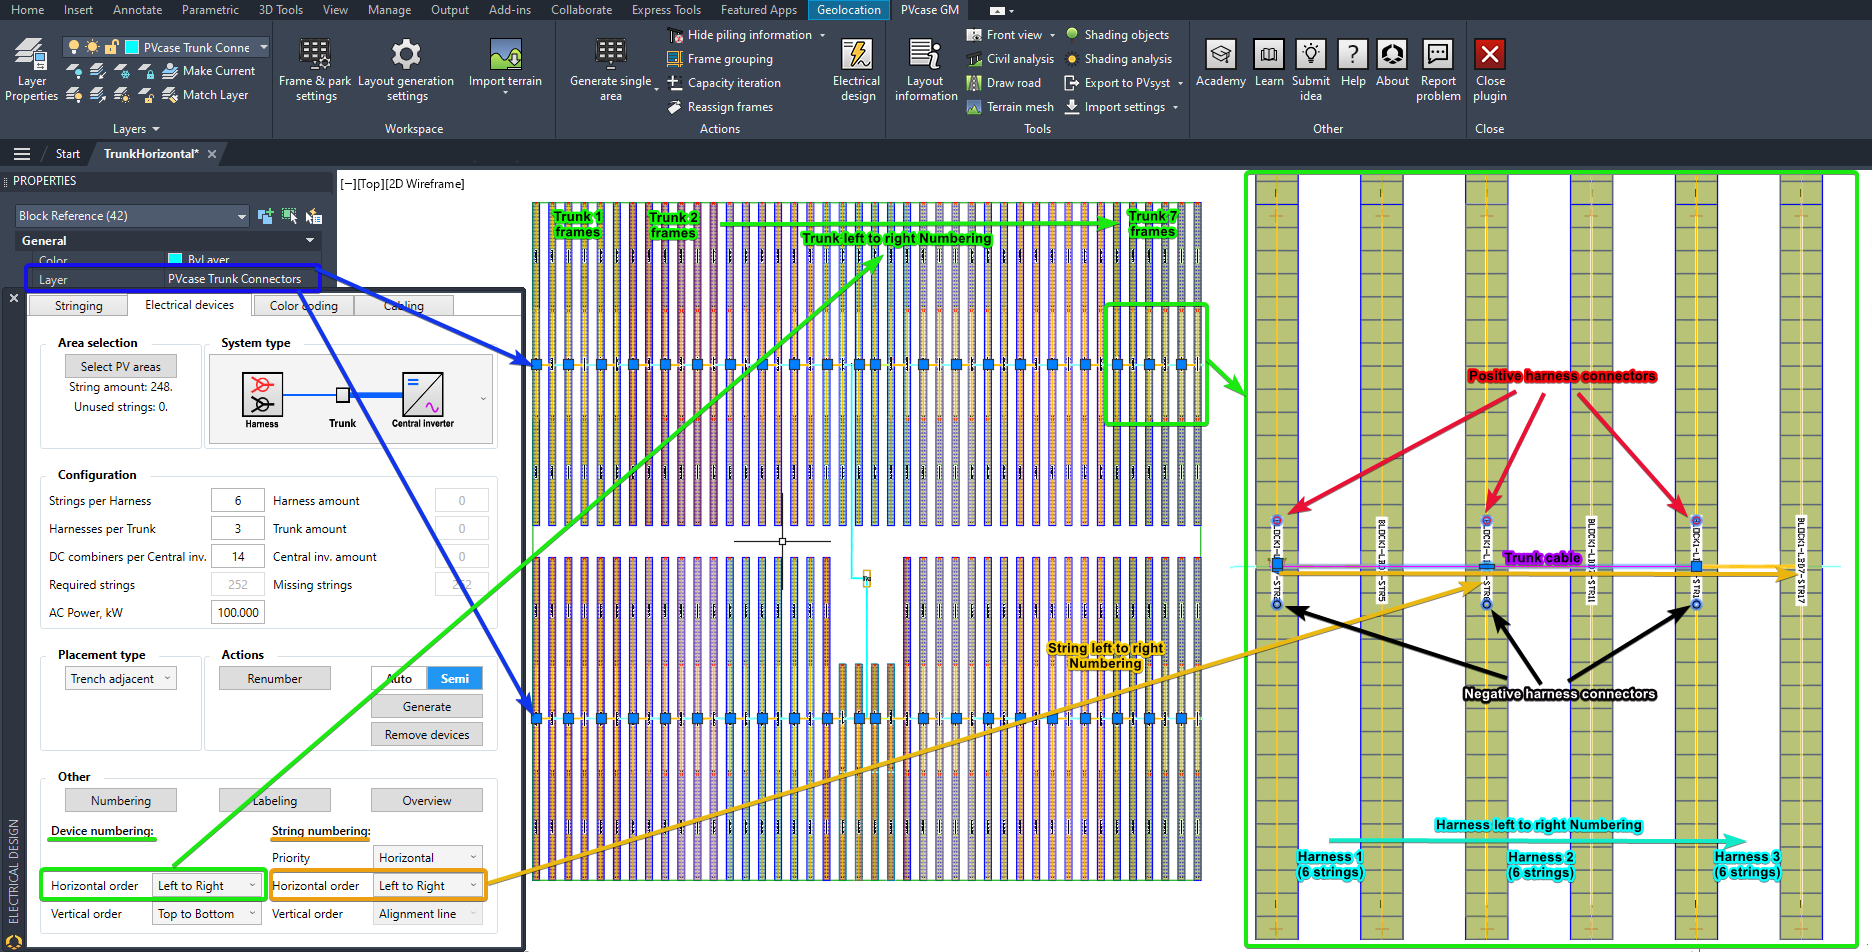Toggle PICKADD icon in Properties panel
Screen dimensions: 1872x952
tap(265, 216)
